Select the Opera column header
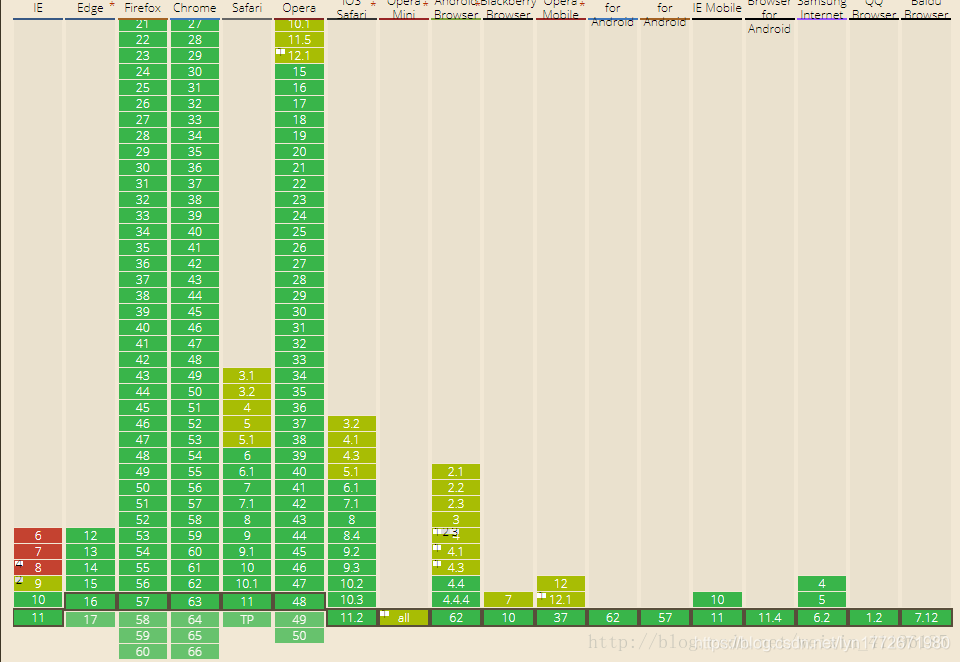Screen dimensions: 960x662 (x=299, y=8)
